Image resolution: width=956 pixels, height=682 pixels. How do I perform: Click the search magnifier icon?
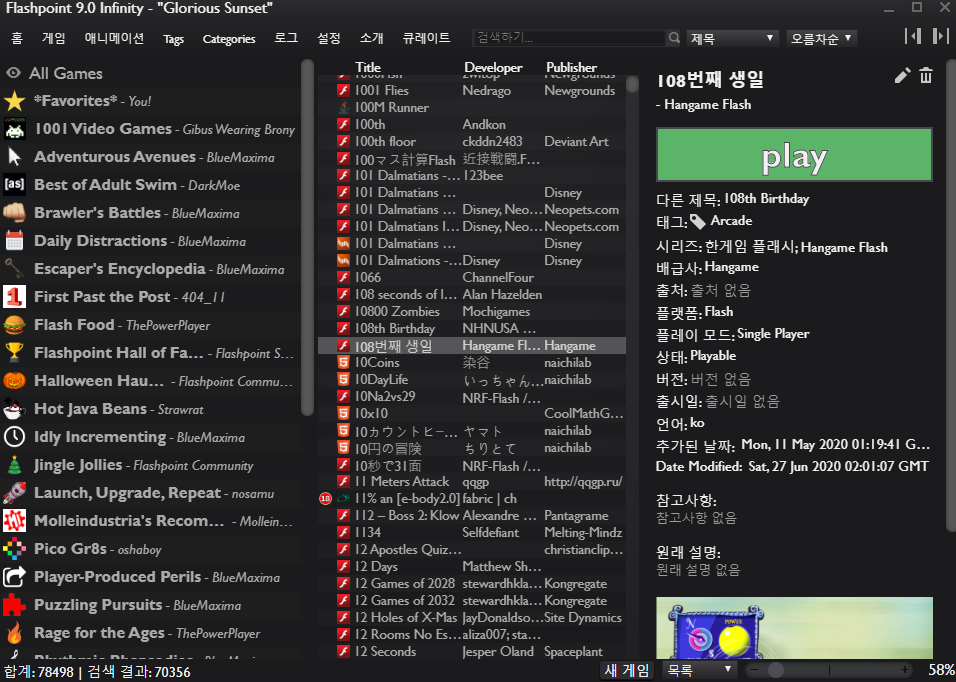pos(673,38)
